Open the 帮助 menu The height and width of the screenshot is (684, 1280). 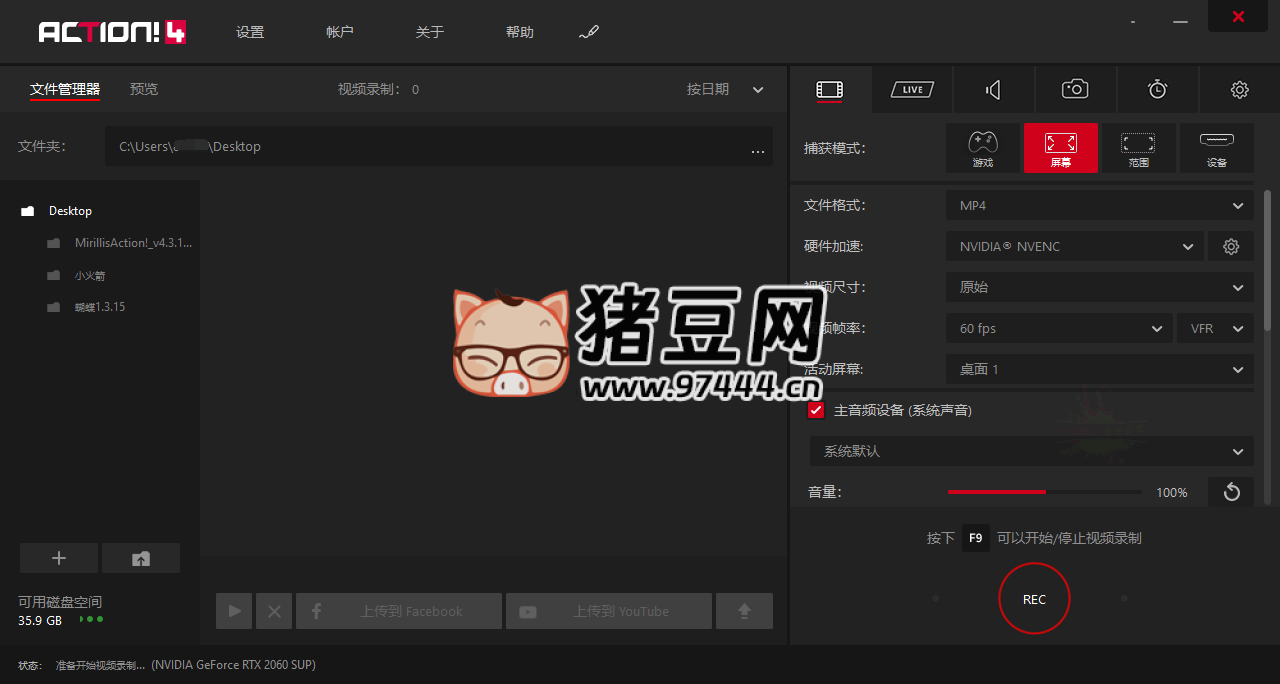point(519,31)
